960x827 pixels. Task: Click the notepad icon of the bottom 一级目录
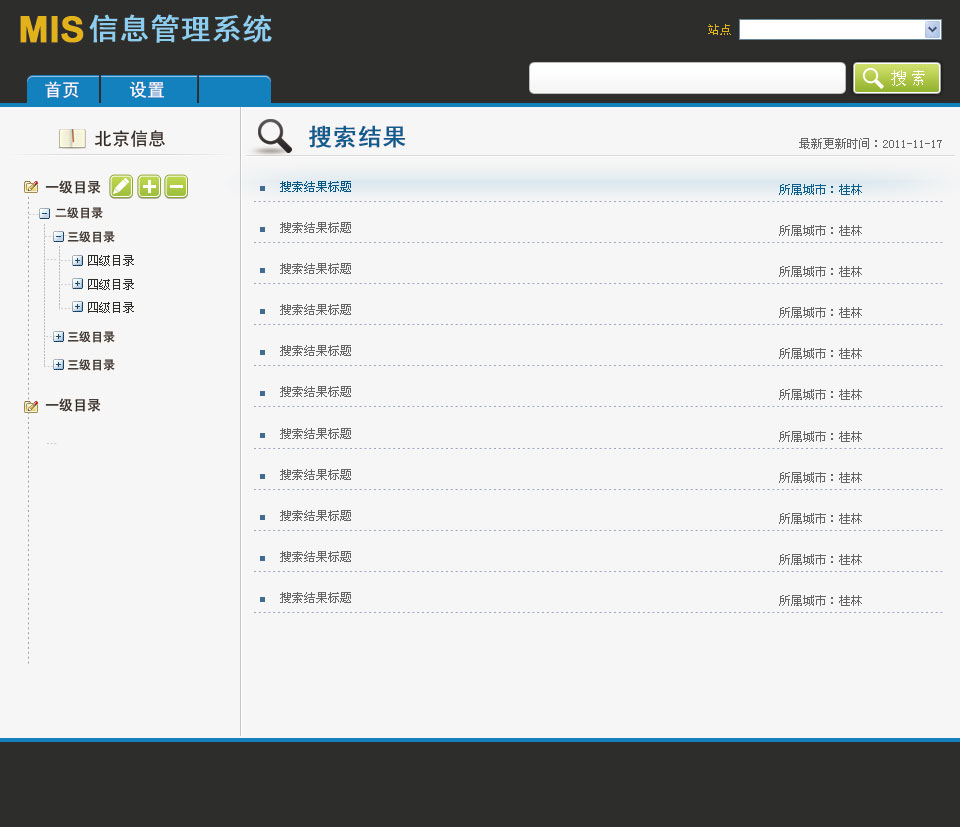[31, 406]
